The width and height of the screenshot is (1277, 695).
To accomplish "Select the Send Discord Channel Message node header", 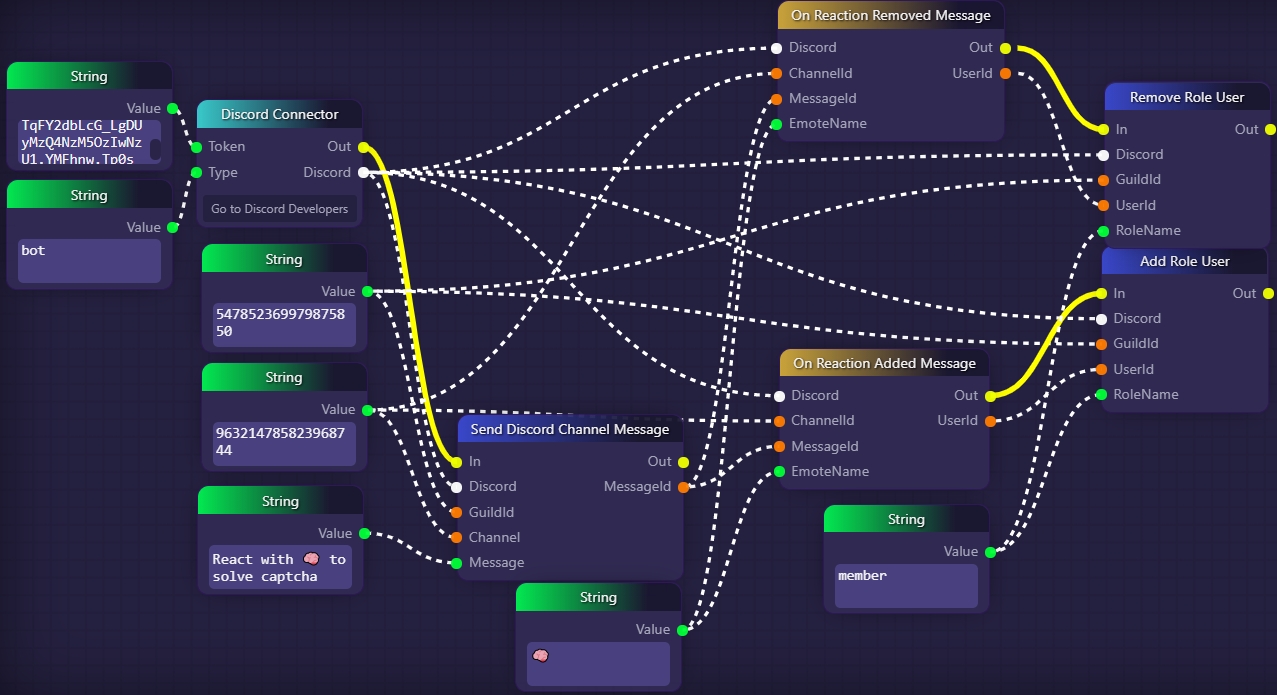I will [x=569, y=430].
